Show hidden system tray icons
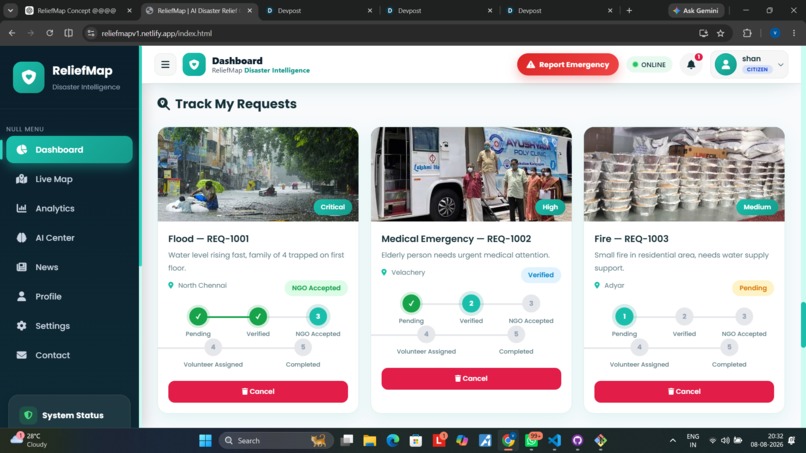The width and height of the screenshot is (806, 453). point(672,441)
